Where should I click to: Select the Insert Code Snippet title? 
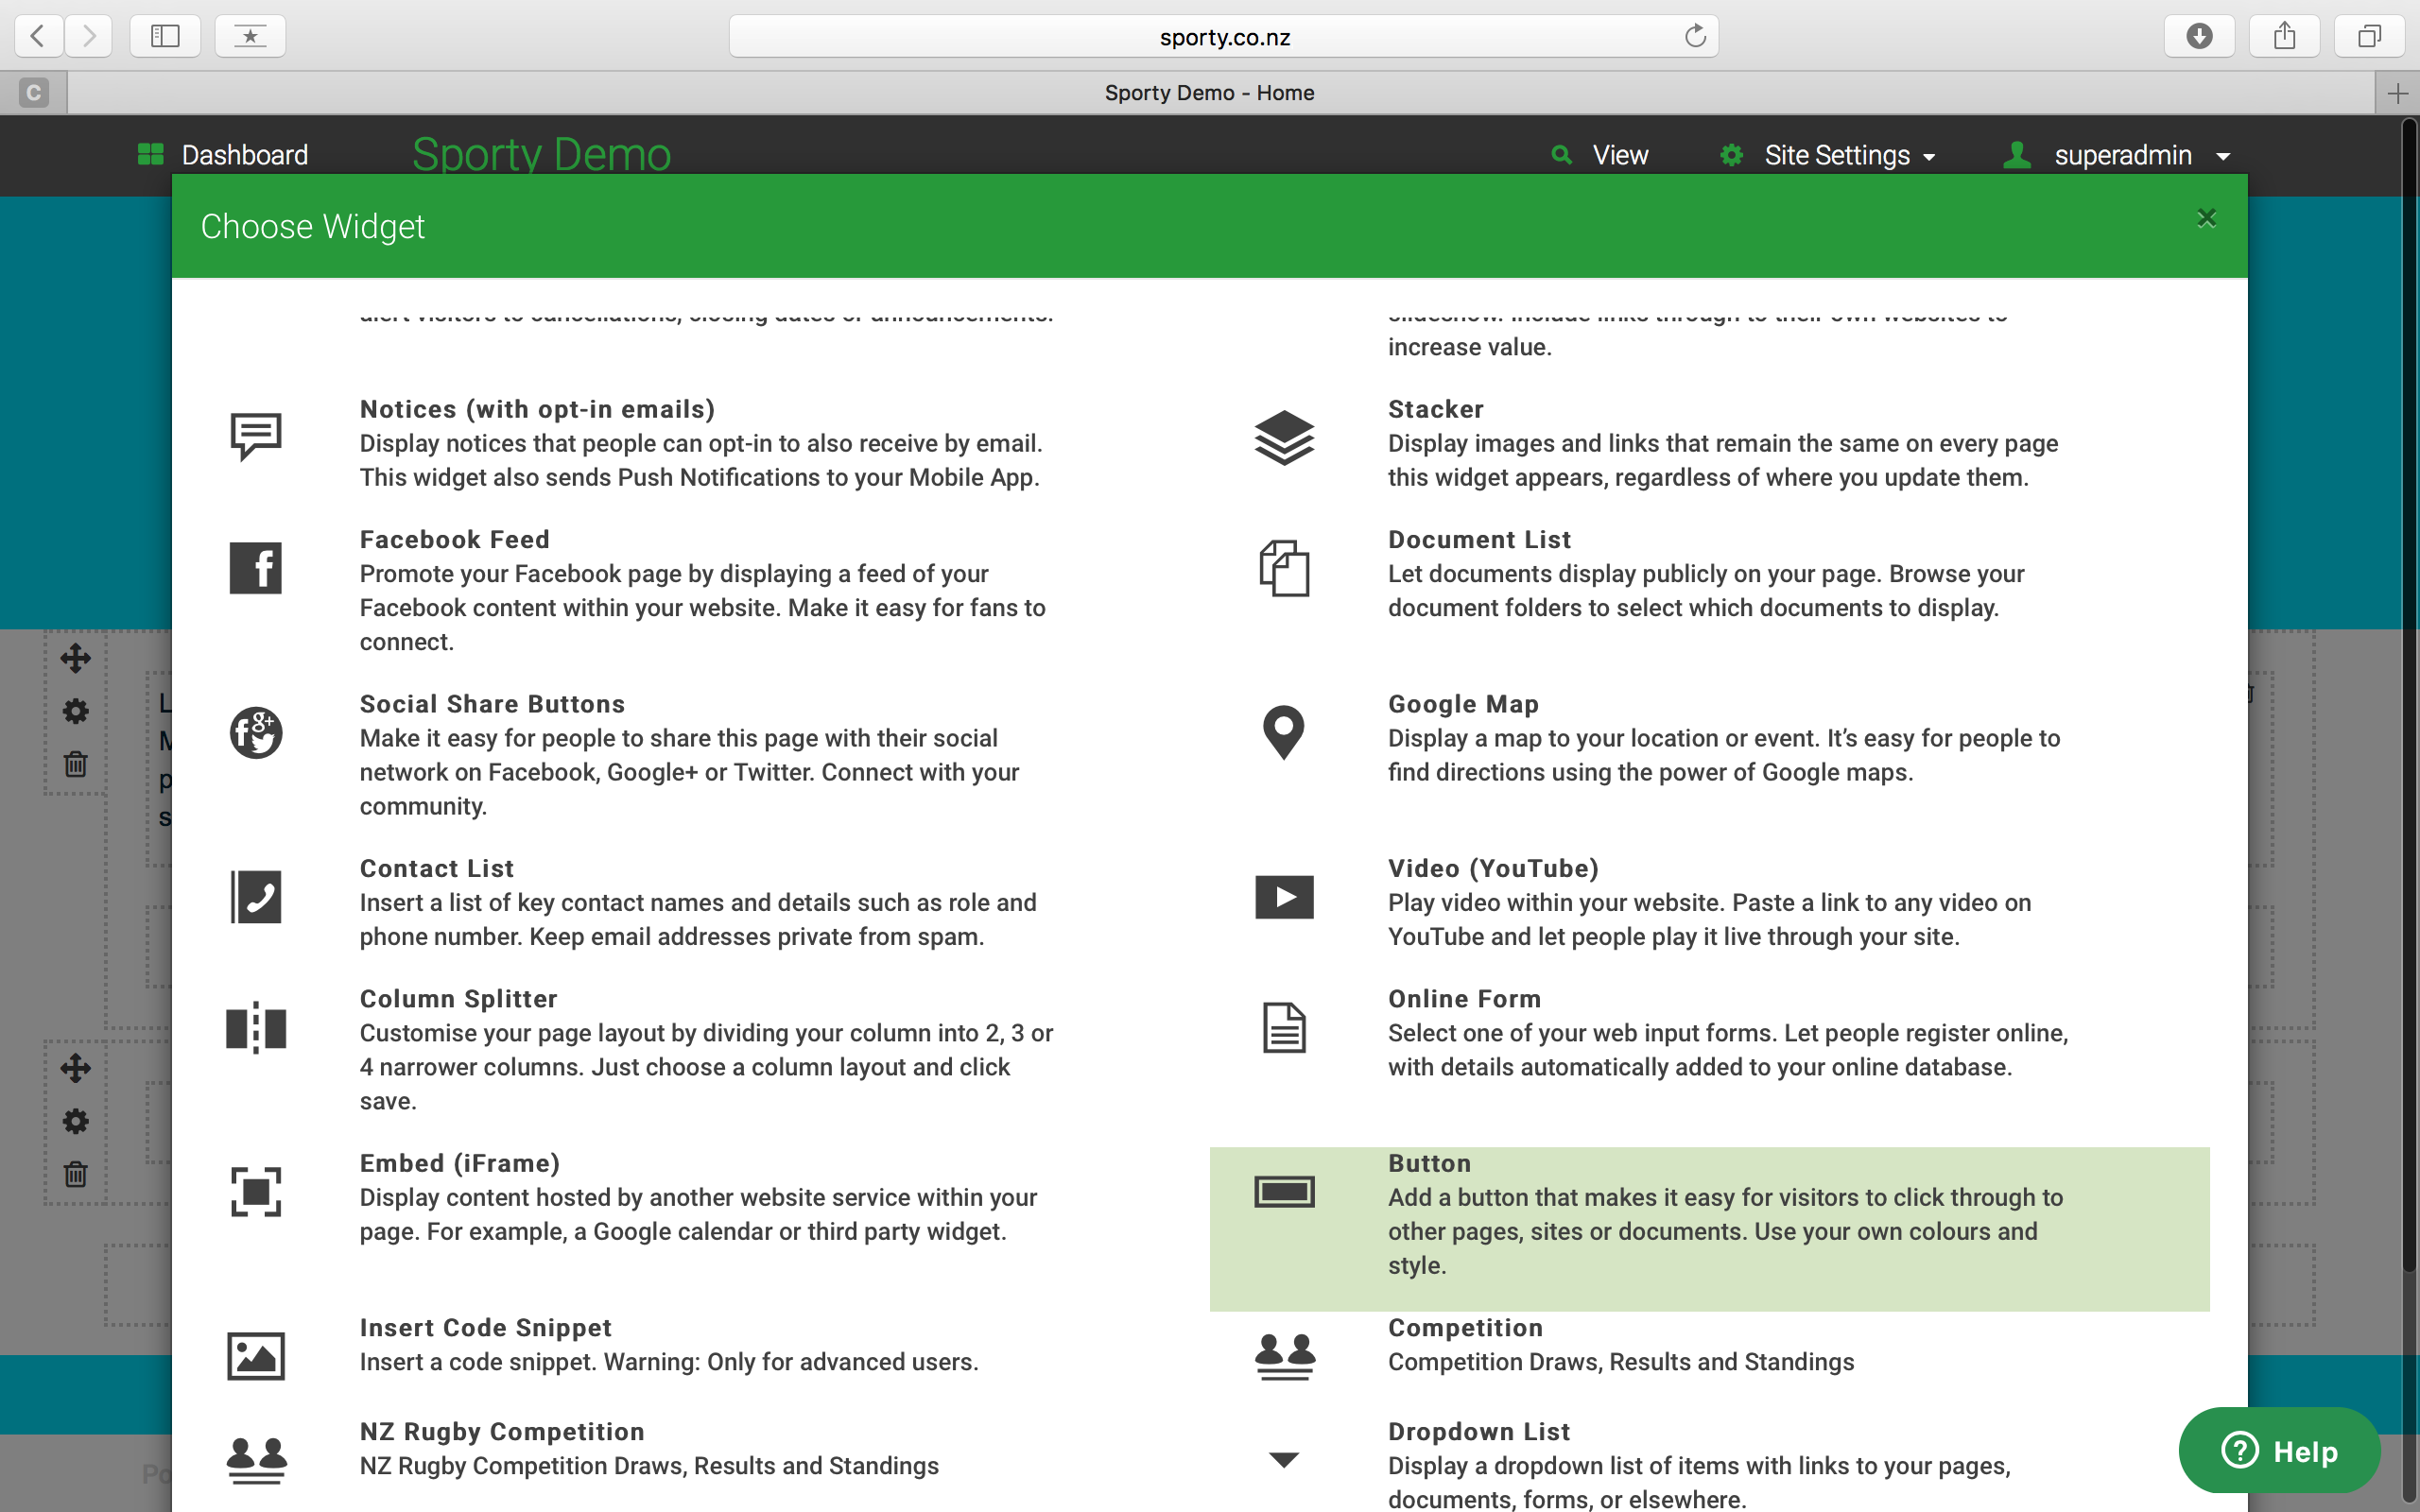485,1327
